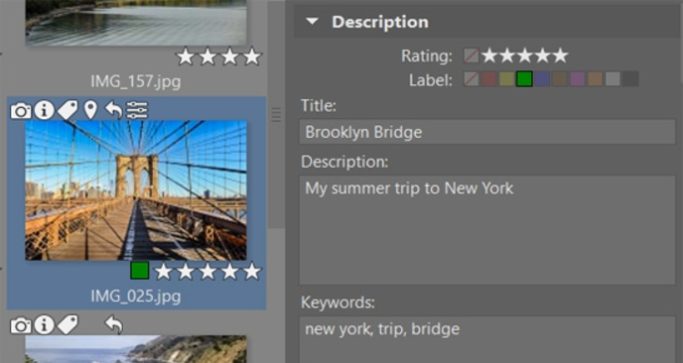
Task: Click the Keywords field with new york
Action: tap(487, 340)
